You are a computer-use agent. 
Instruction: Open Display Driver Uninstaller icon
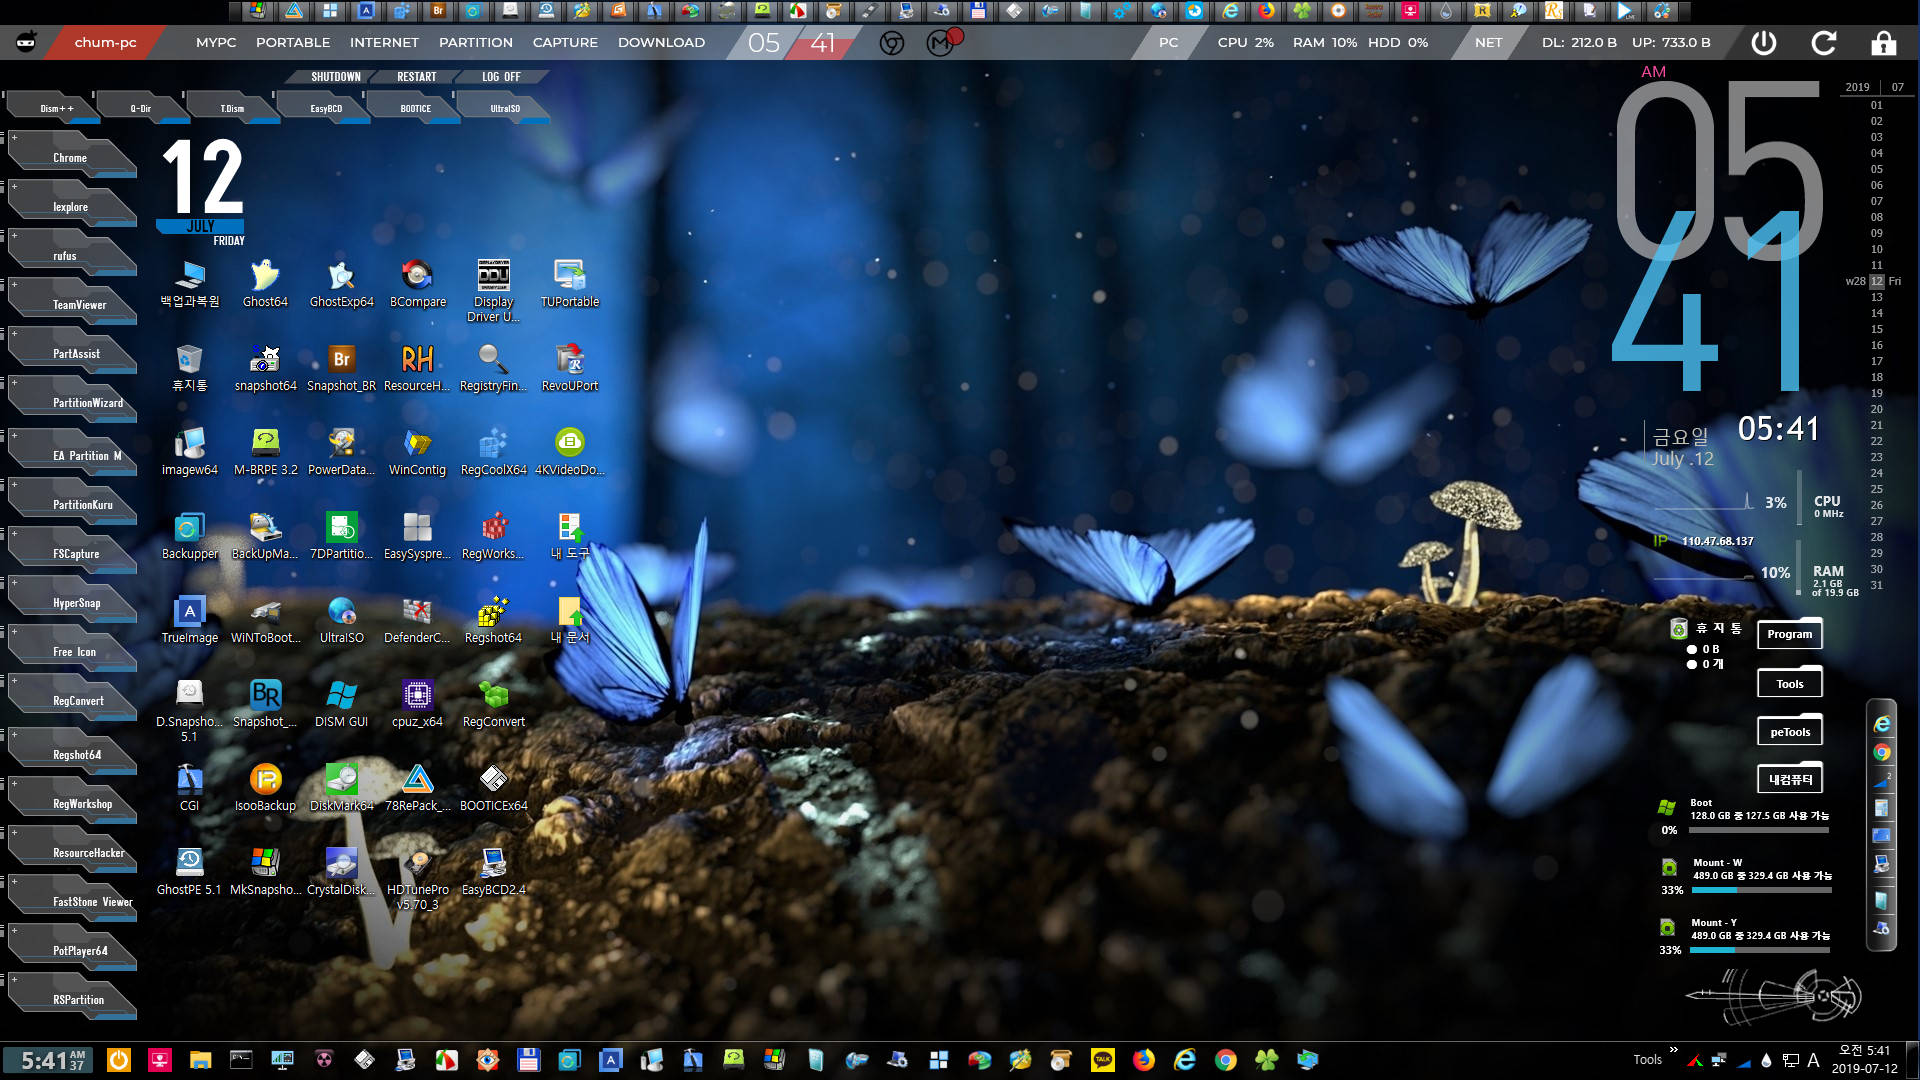click(x=493, y=291)
